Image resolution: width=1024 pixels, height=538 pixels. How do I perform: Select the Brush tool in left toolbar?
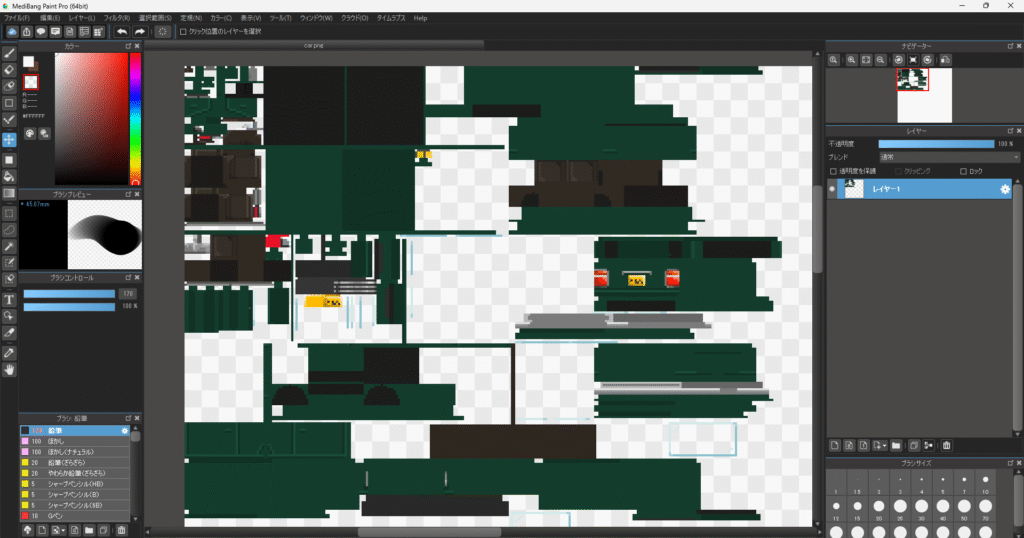[9, 52]
